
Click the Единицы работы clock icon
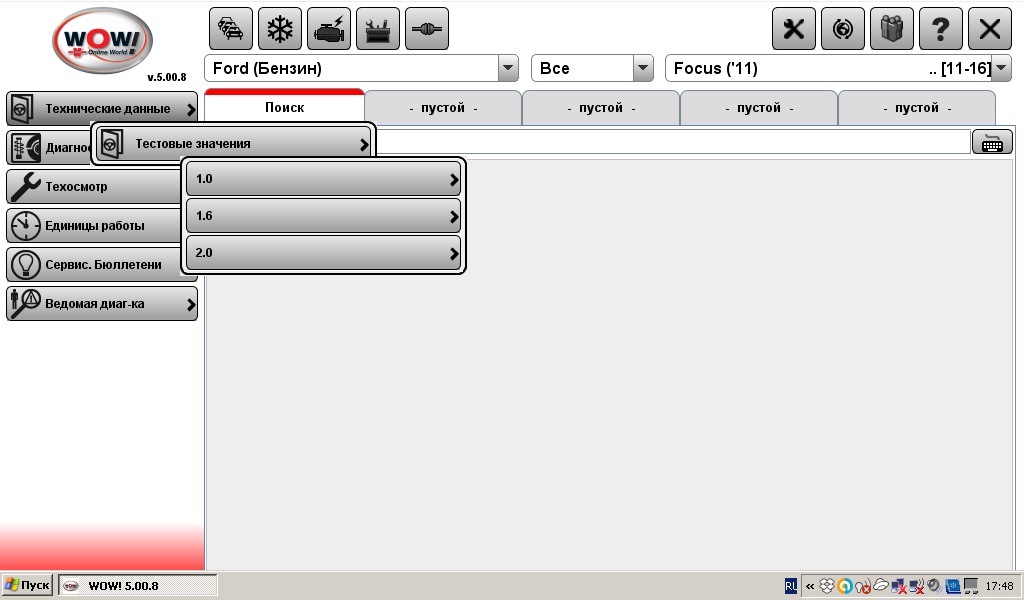pyautogui.click(x=25, y=226)
